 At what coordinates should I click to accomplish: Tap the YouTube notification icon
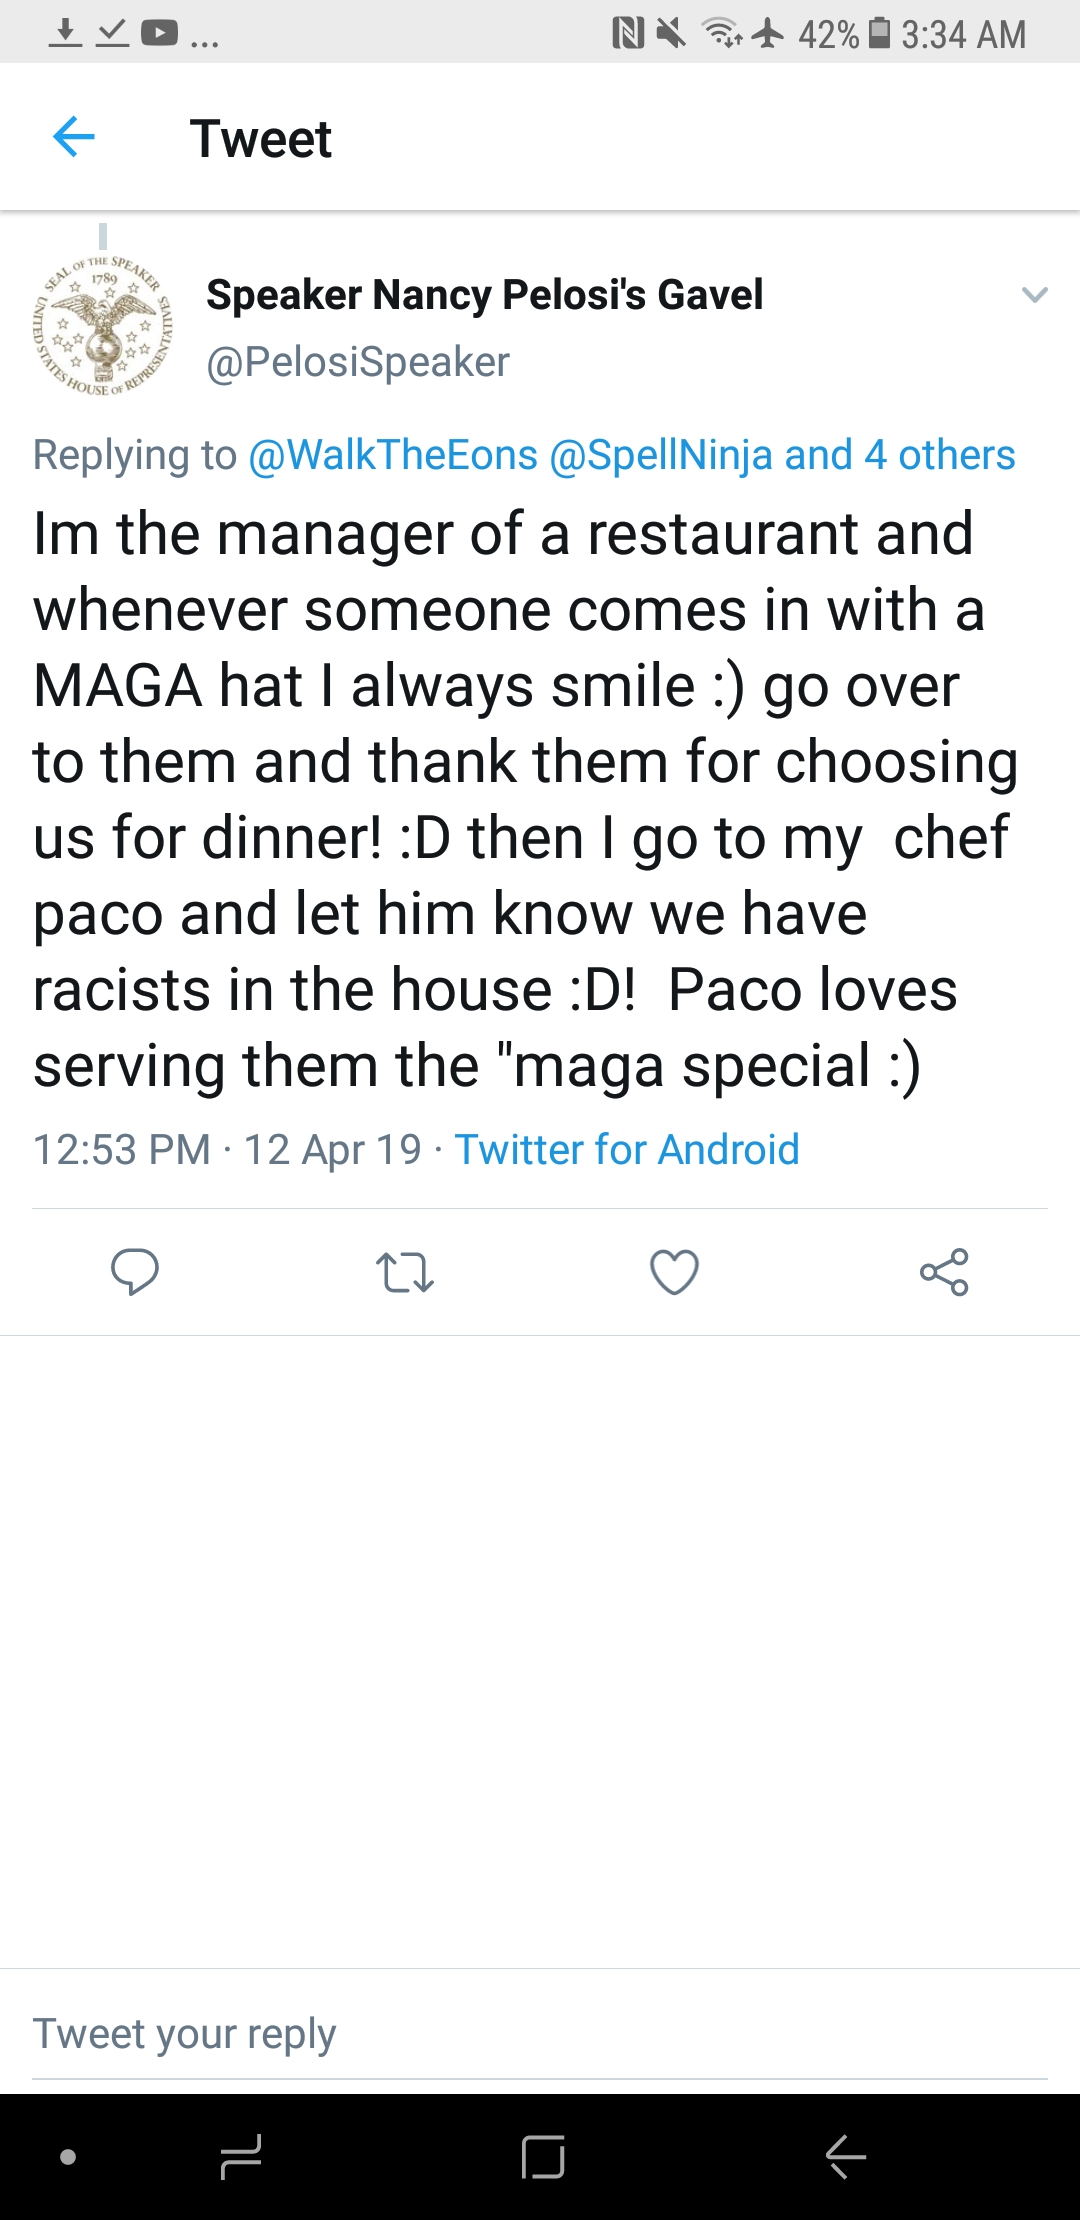point(159,34)
